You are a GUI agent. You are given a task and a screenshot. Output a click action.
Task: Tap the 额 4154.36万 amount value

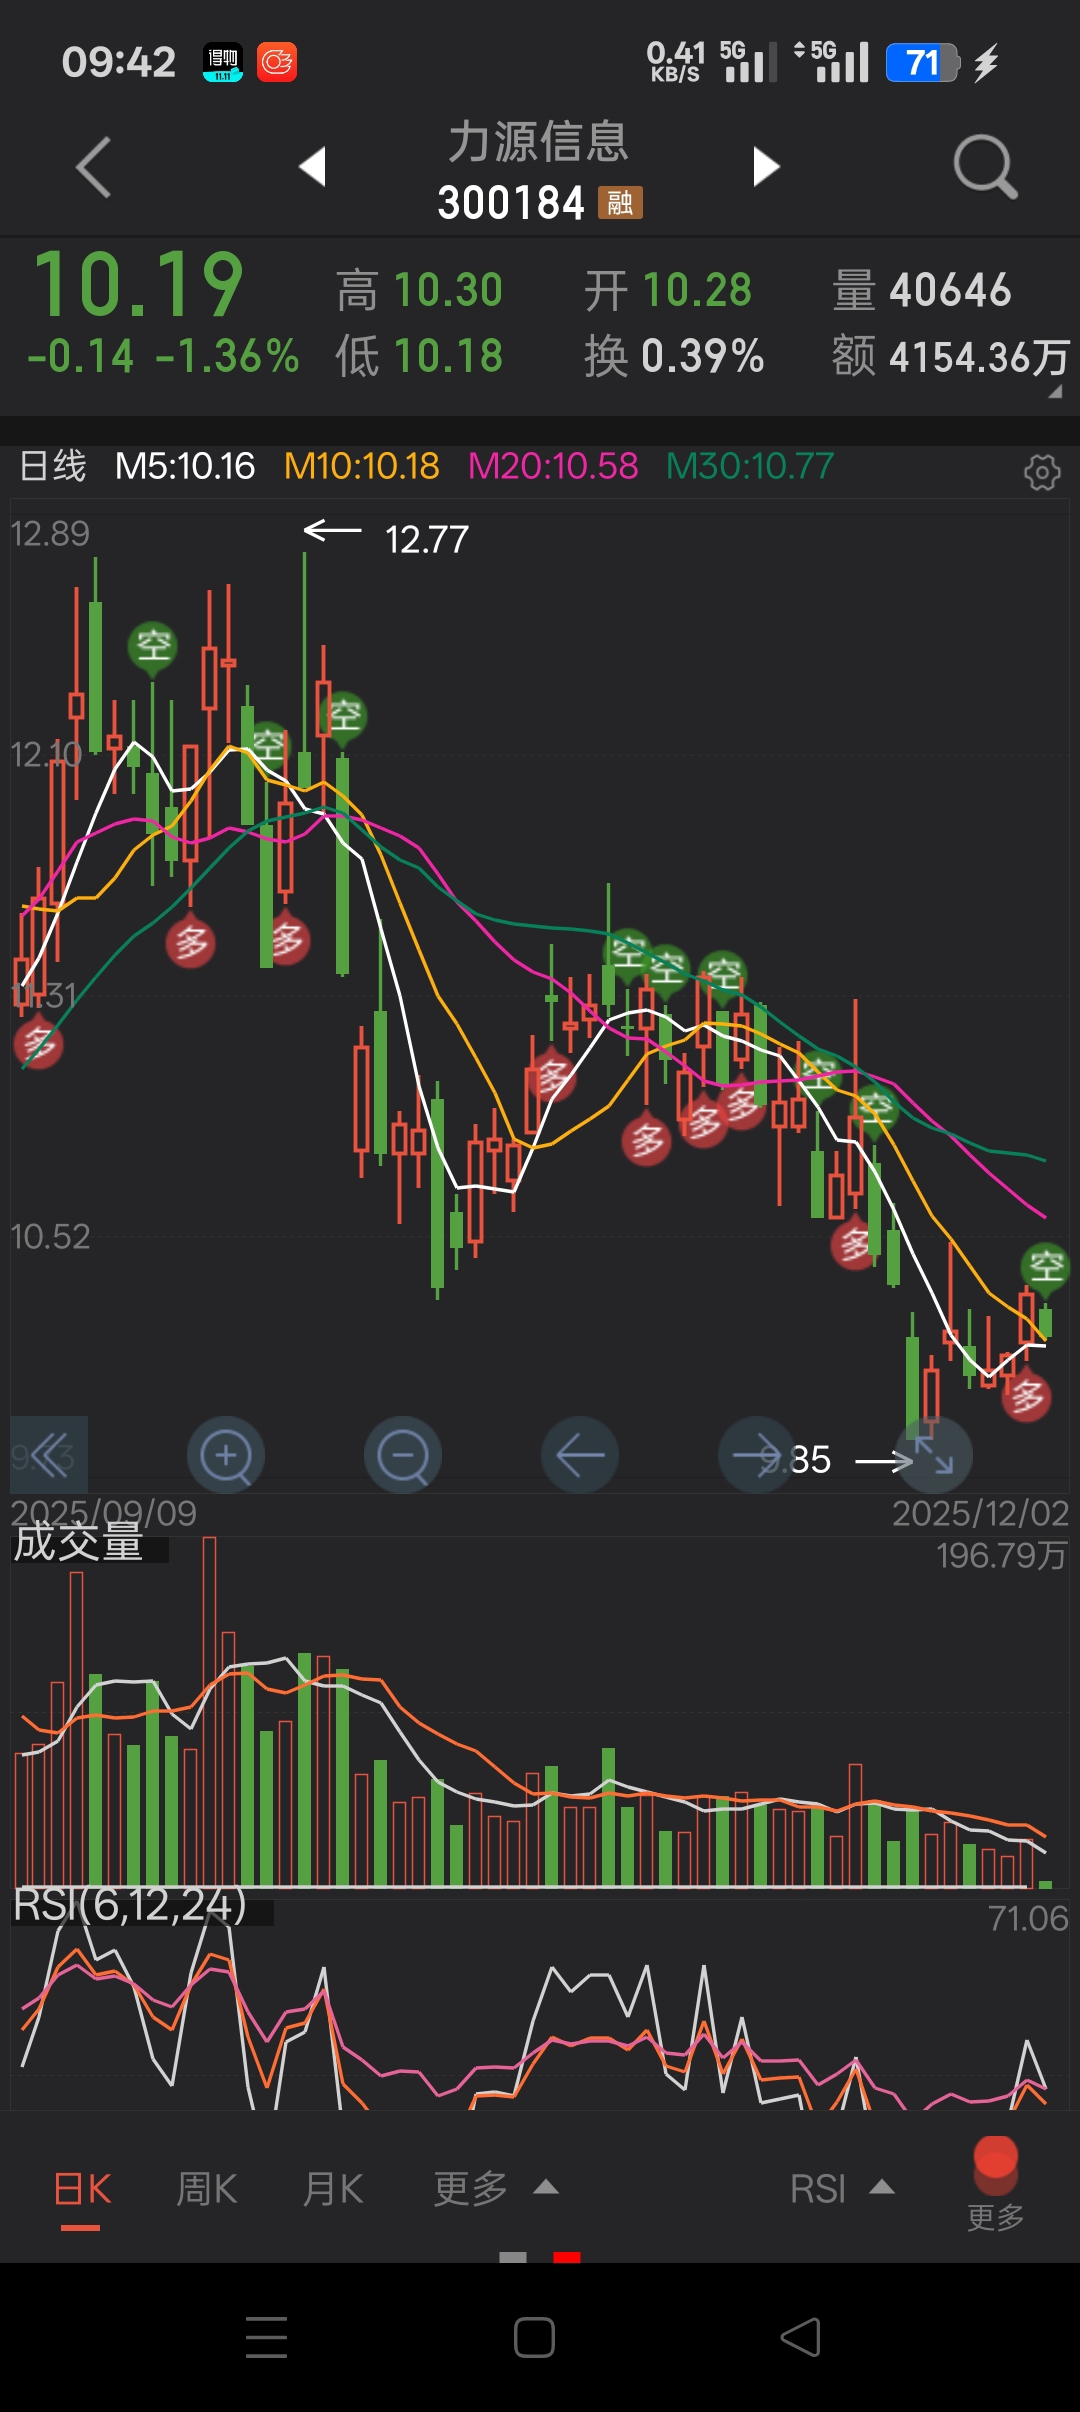tap(951, 356)
